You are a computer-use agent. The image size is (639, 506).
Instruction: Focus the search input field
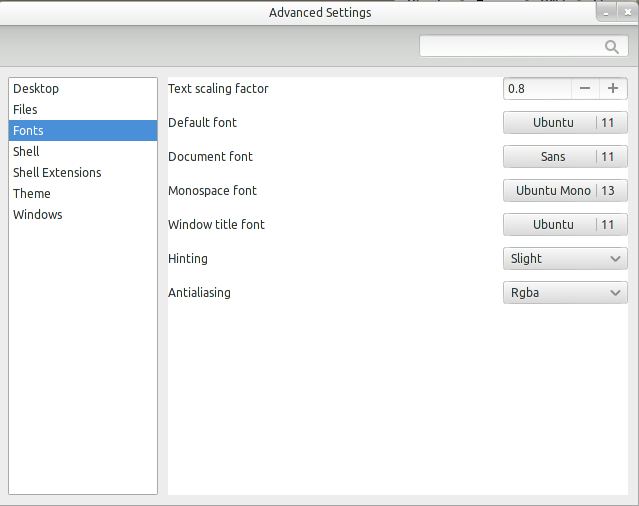click(x=524, y=46)
